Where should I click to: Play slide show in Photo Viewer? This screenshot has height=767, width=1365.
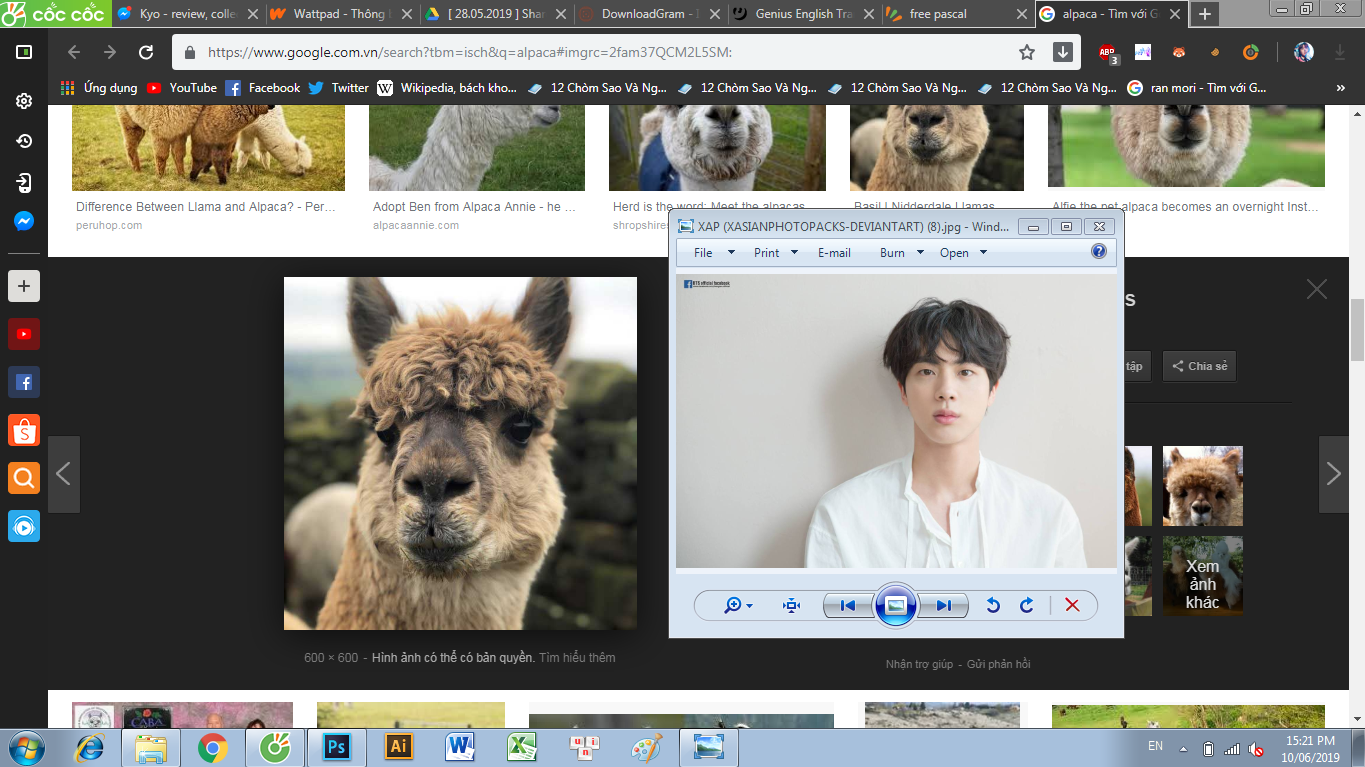[x=895, y=605]
